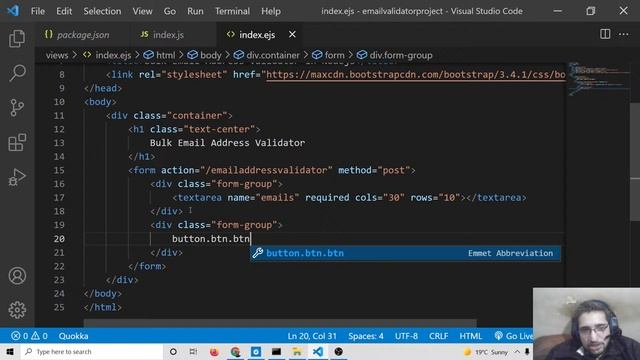Click the form breadcrumb
This screenshot has height=360, width=640.
tap(329, 55)
